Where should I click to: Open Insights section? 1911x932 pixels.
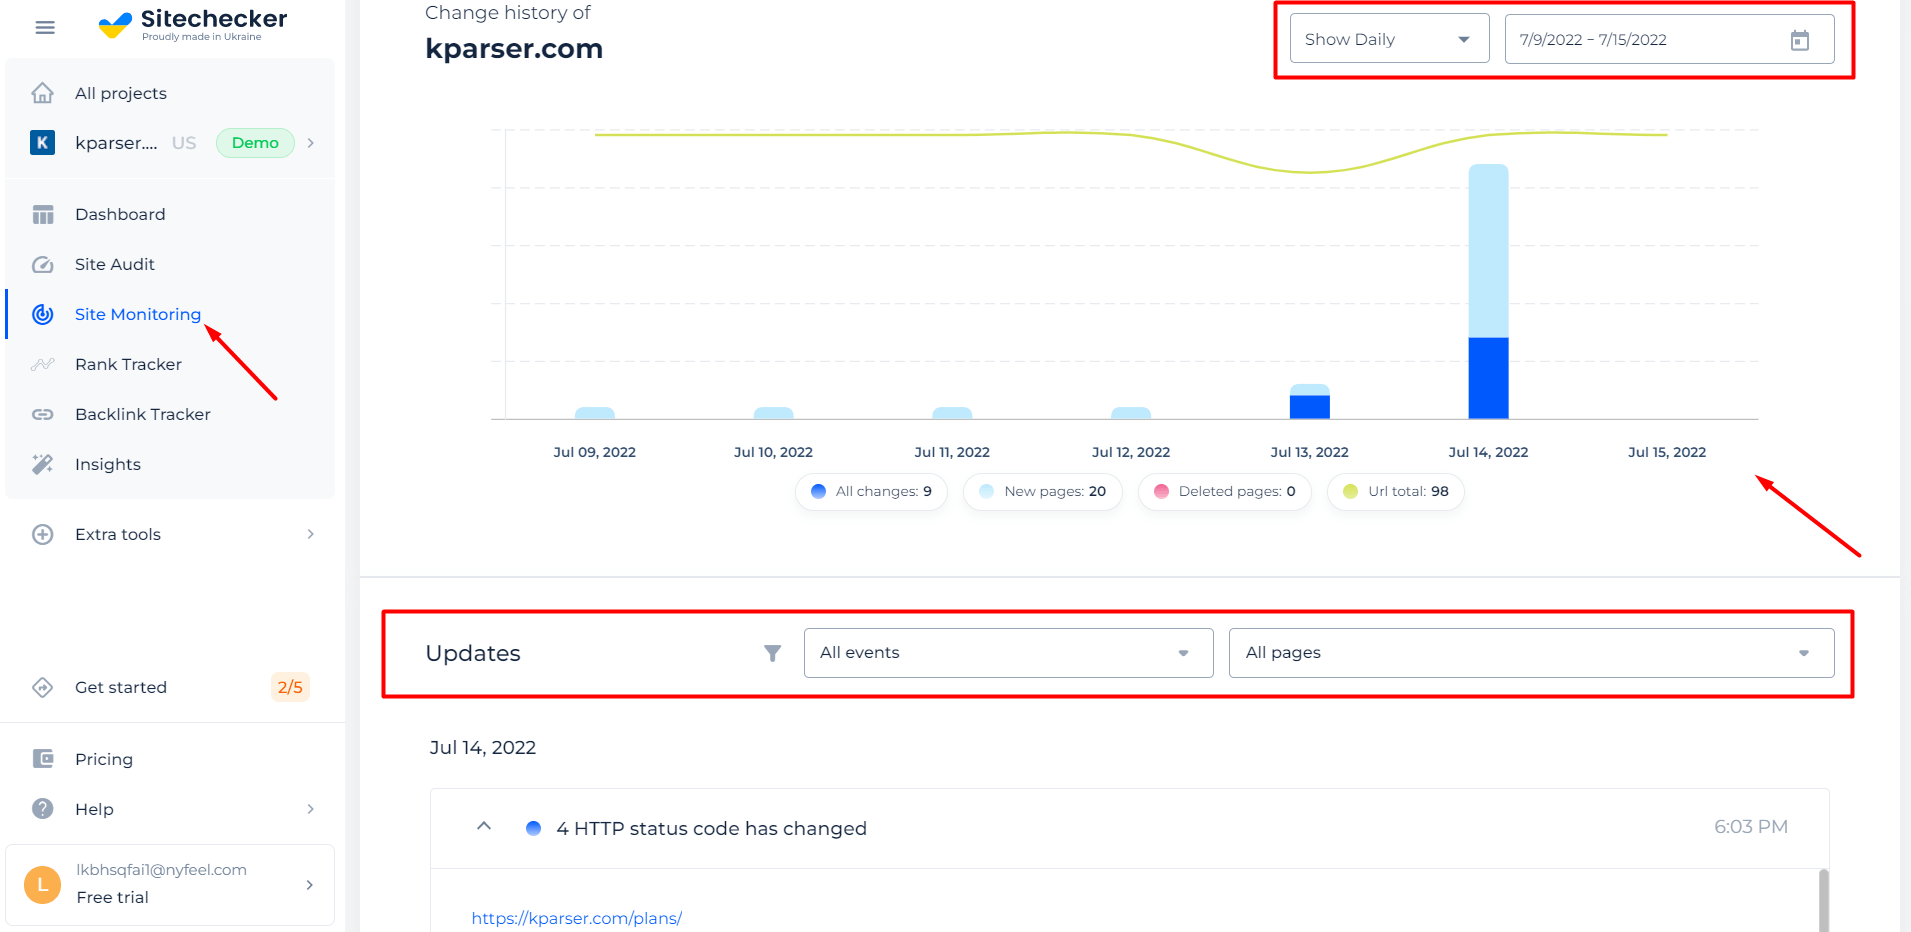point(108,464)
